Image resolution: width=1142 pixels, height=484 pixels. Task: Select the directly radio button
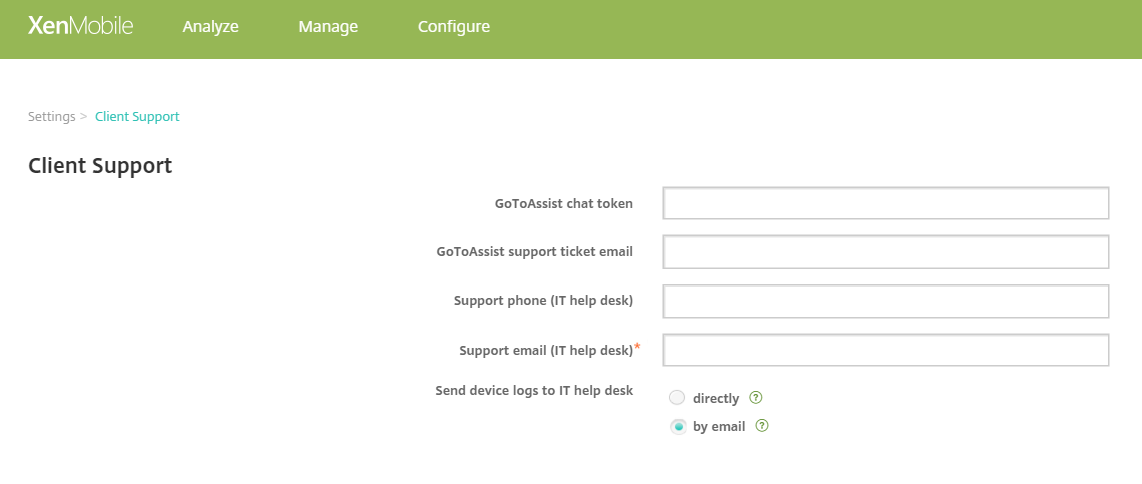[678, 398]
